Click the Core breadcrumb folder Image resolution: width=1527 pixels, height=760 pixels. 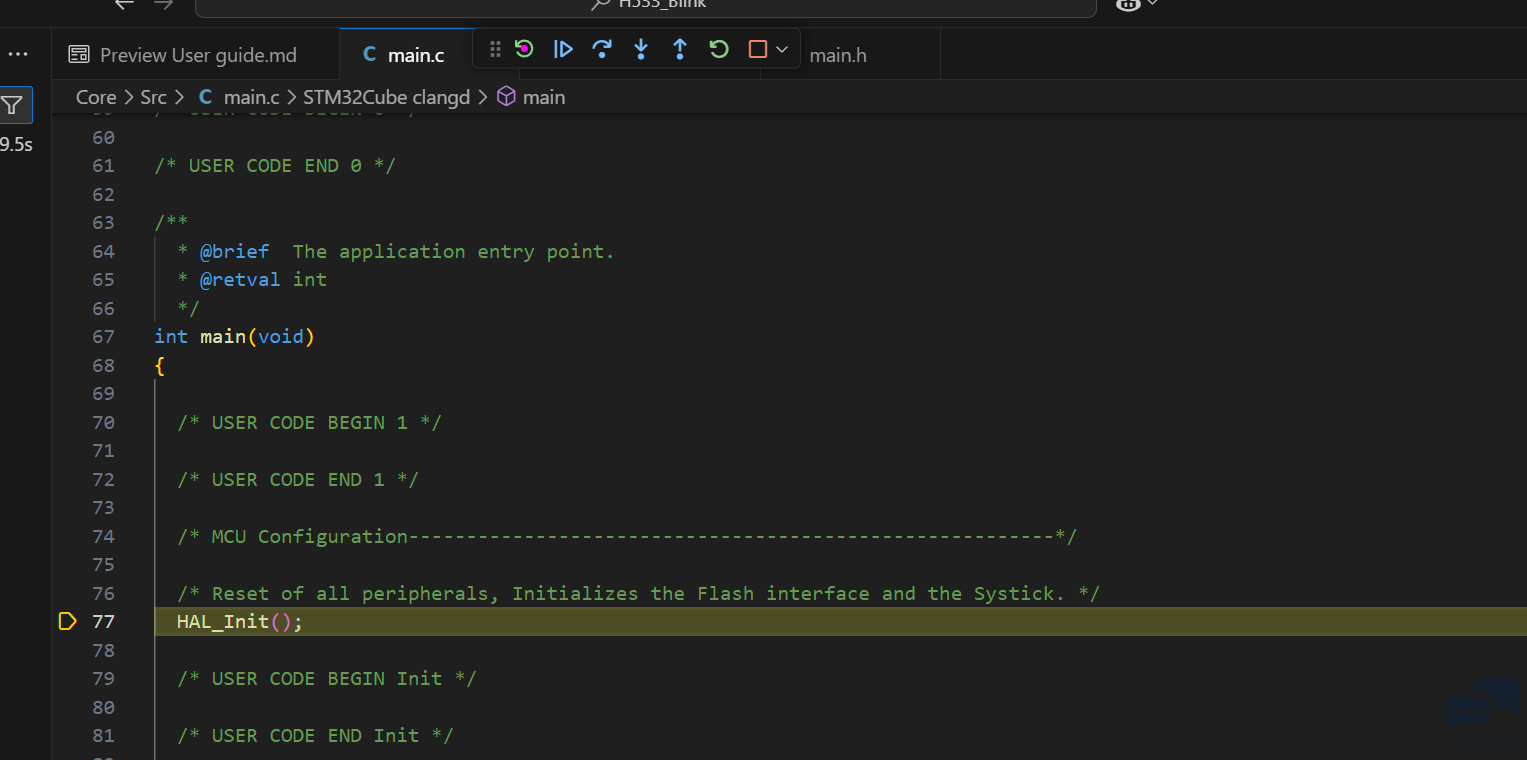(96, 97)
